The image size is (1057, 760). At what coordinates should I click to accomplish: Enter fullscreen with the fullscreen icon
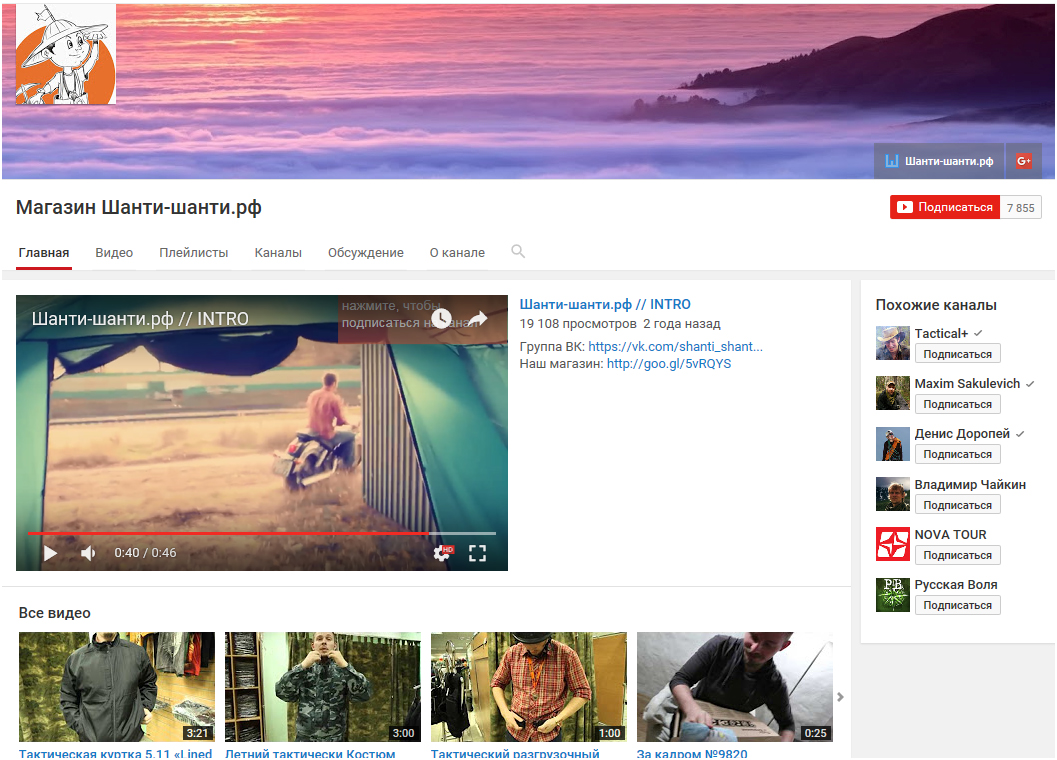477,554
